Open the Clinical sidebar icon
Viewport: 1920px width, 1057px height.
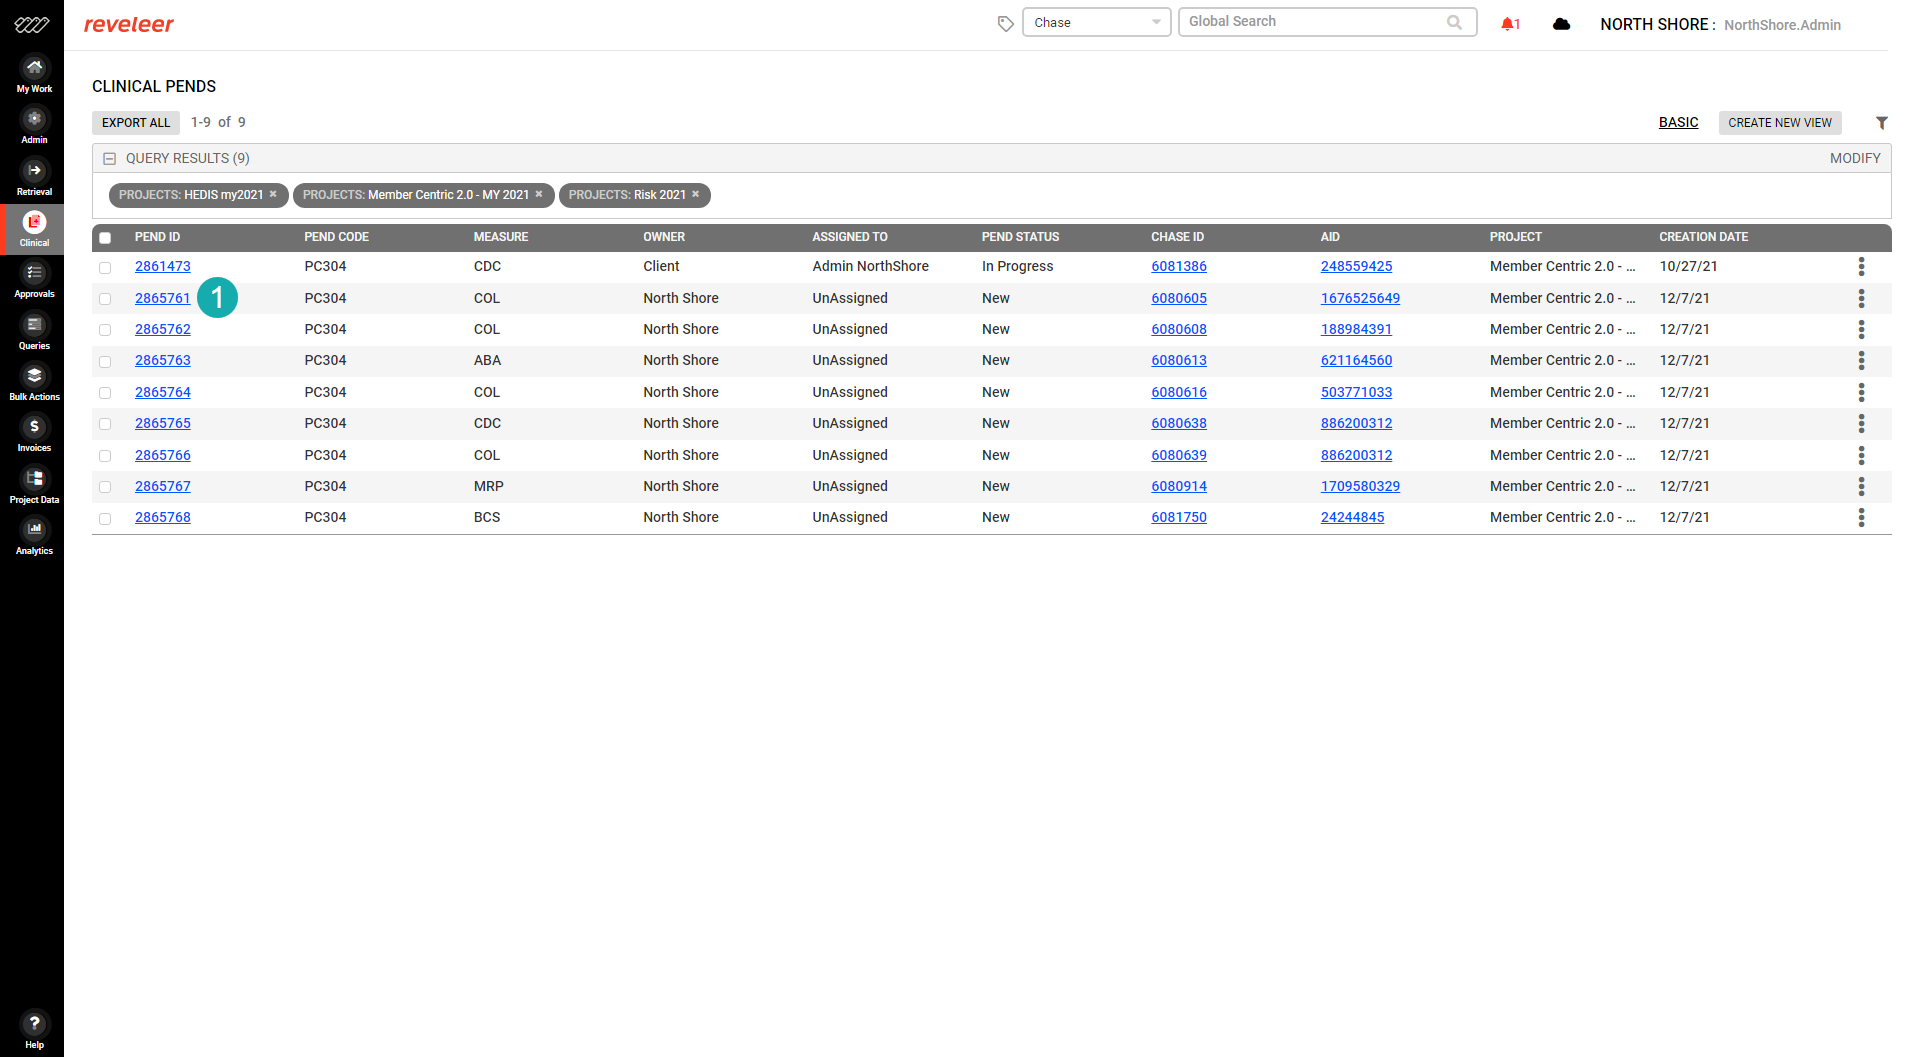point(34,229)
